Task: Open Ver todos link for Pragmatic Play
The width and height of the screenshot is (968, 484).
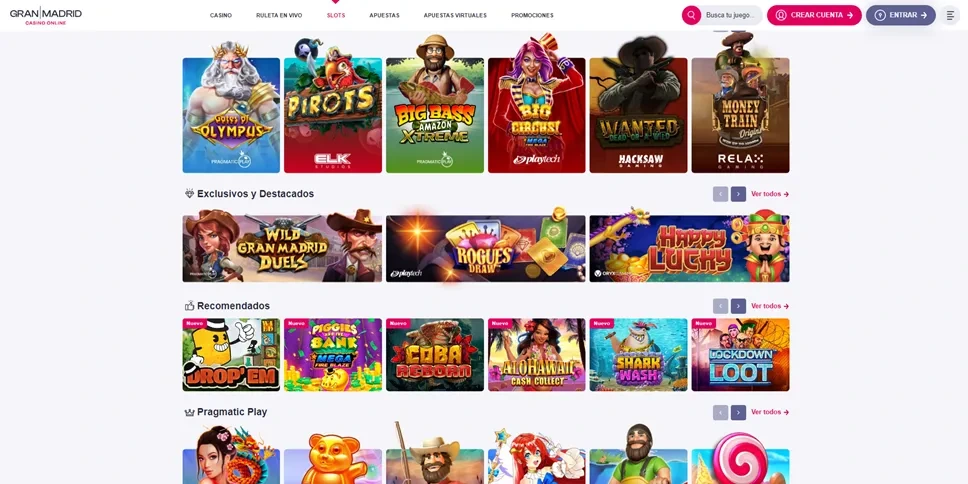Action: (770, 412)
